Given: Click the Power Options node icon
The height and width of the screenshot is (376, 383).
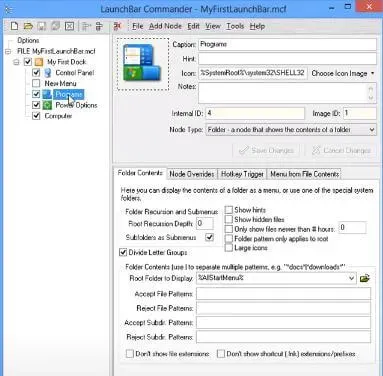Looking at the screenshot, I should [x=48, y=105].
